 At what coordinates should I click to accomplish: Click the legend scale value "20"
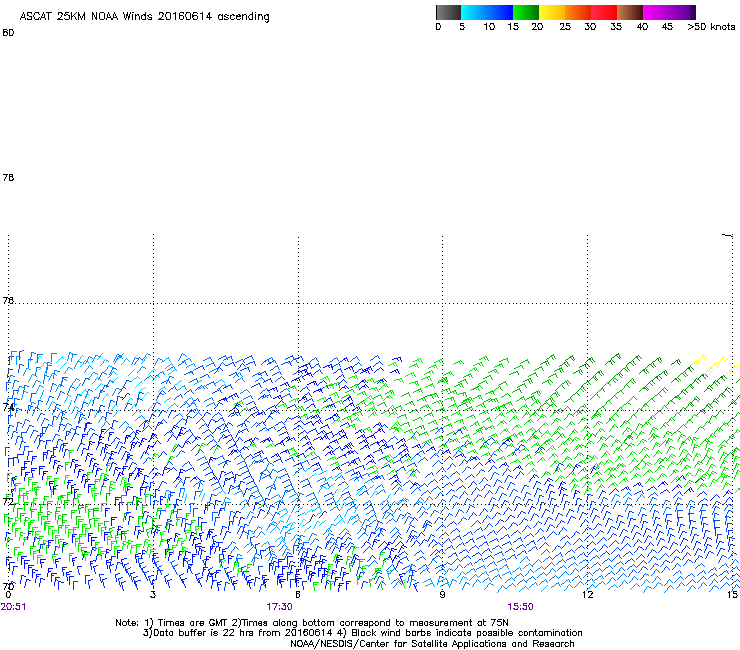click(x=537, y=27)
